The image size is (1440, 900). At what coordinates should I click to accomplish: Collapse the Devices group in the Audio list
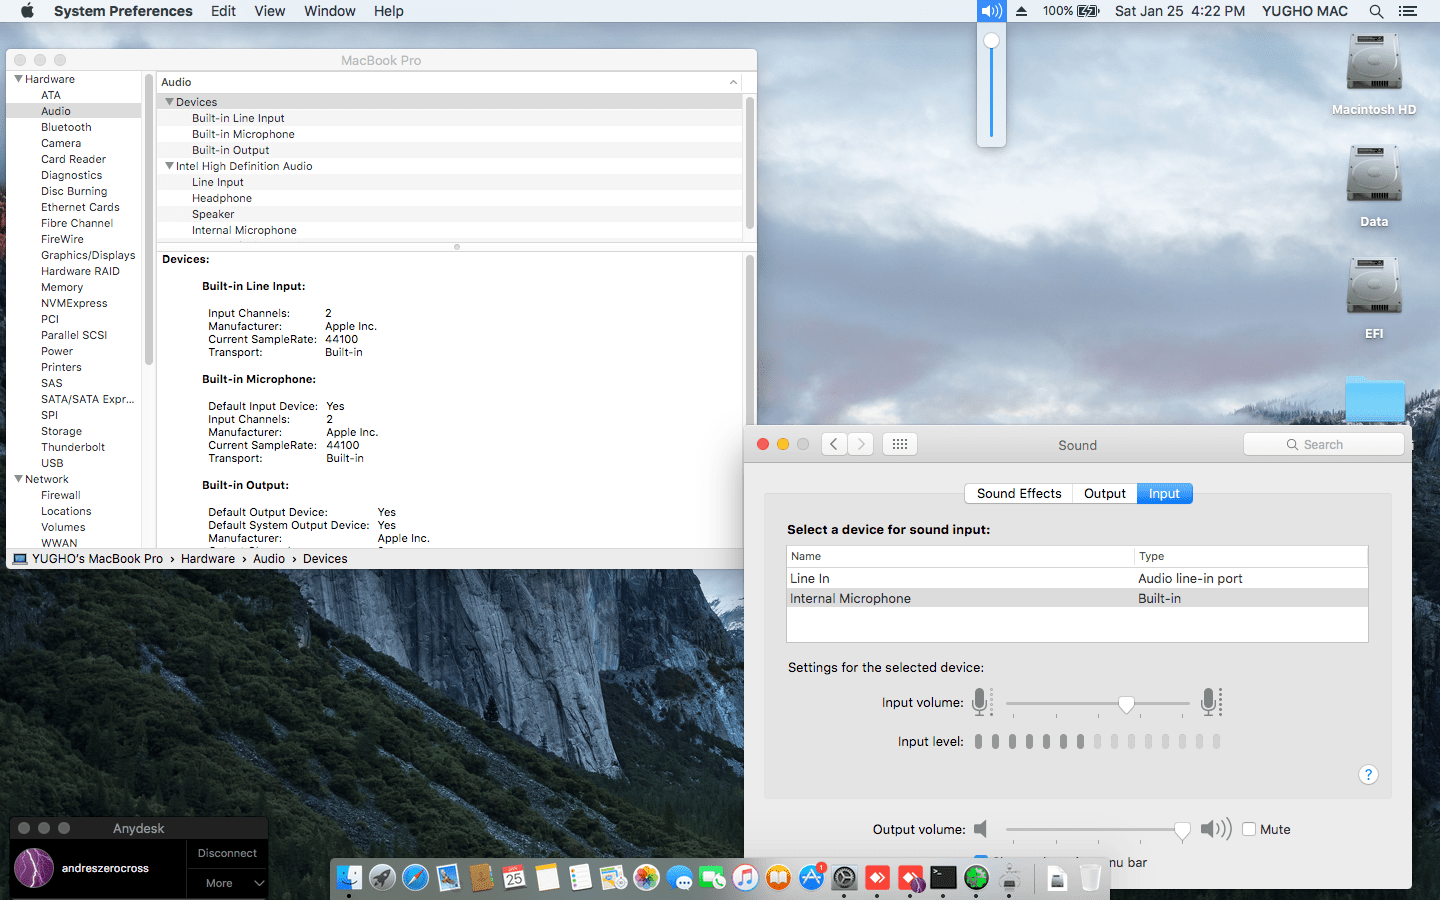pos(170,102)
